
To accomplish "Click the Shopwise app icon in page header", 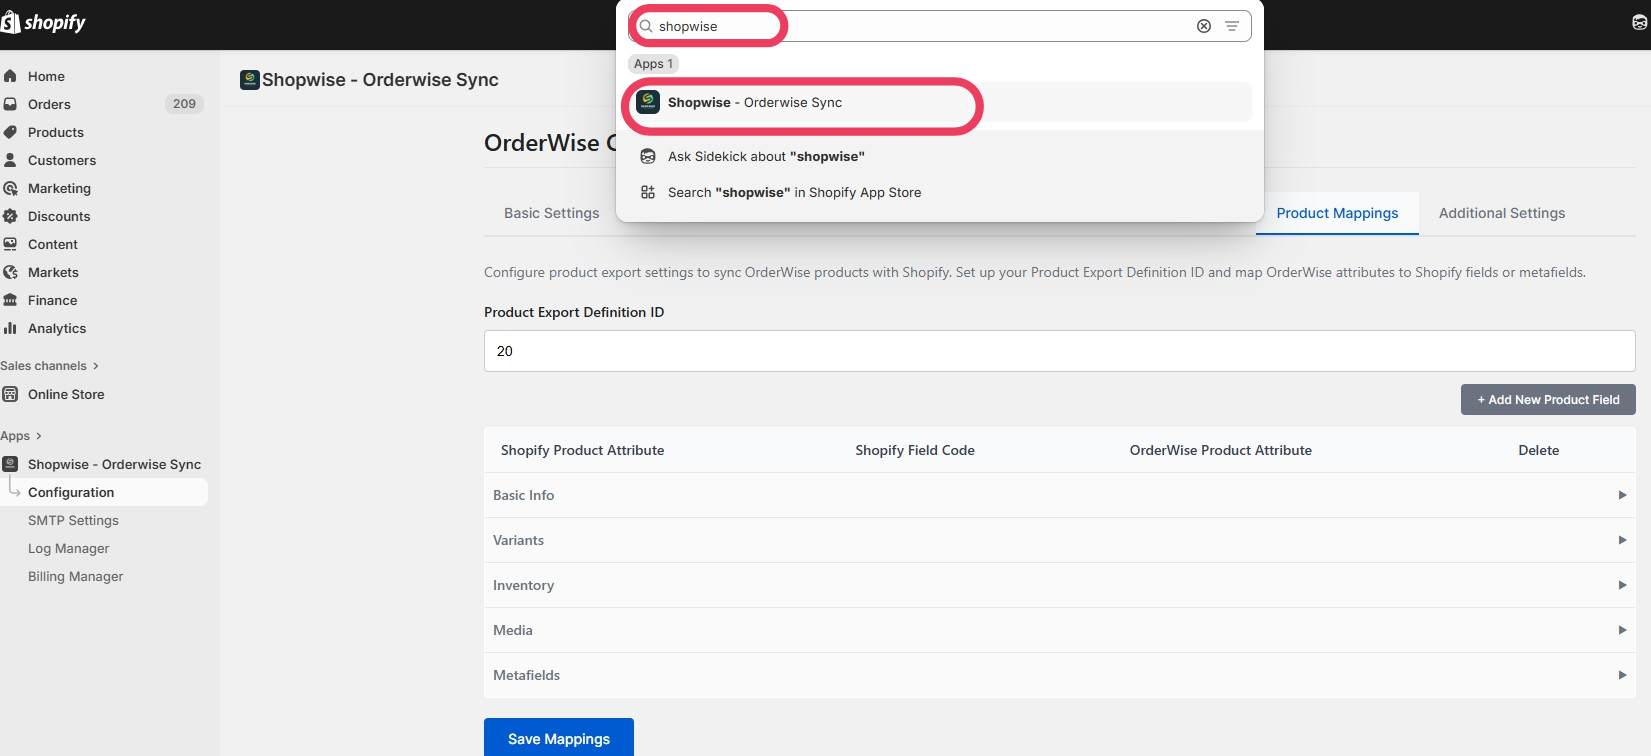I will click(250, 80).
